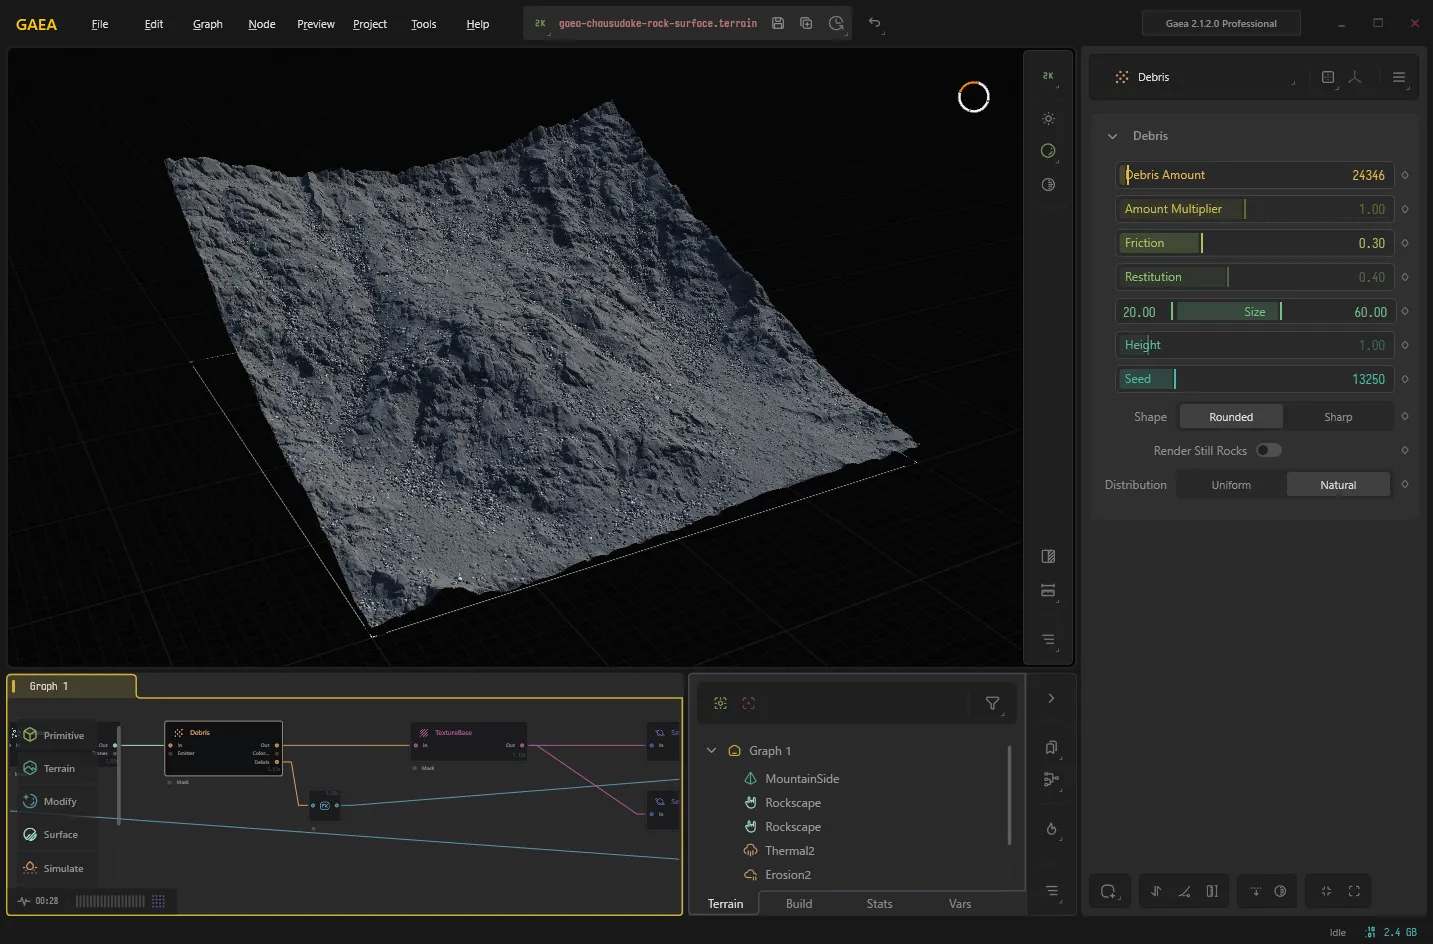The width and height of the screenshot is (1433, 944).
Task: Adjust the Friction slider
Action: pyautogui.click(x=1255, y=243)
